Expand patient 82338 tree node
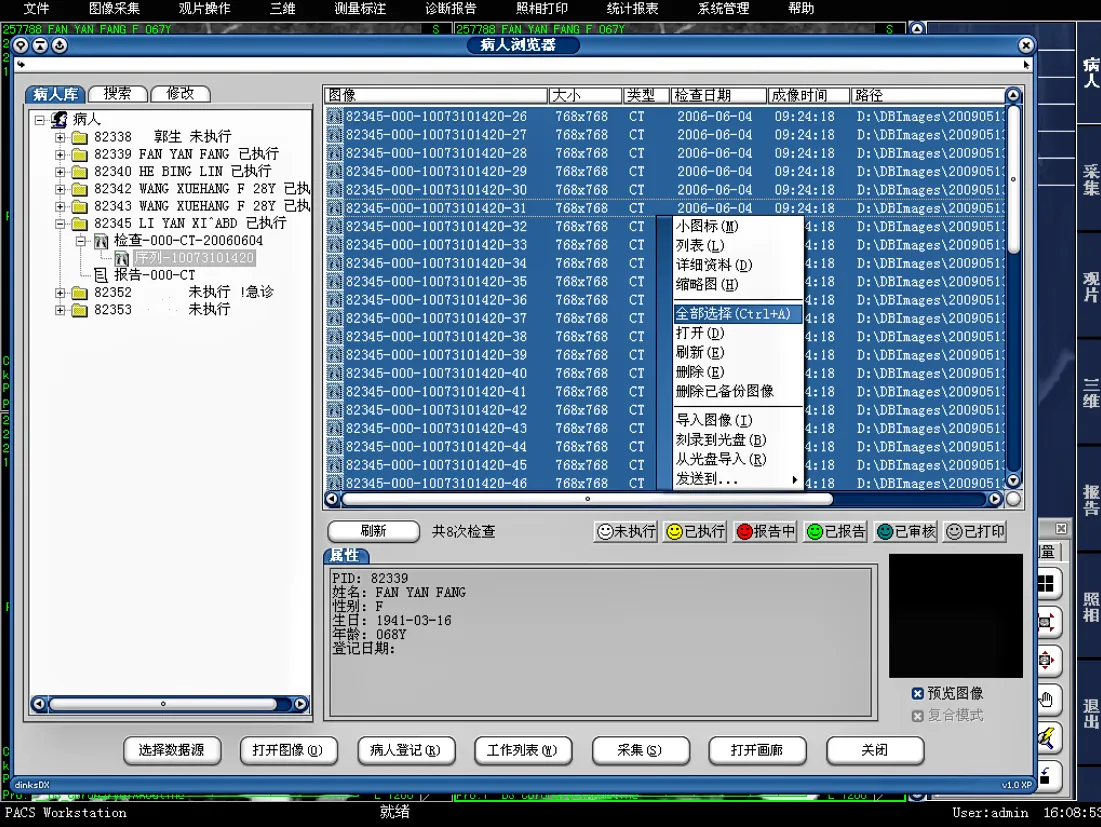 point(60,137)
